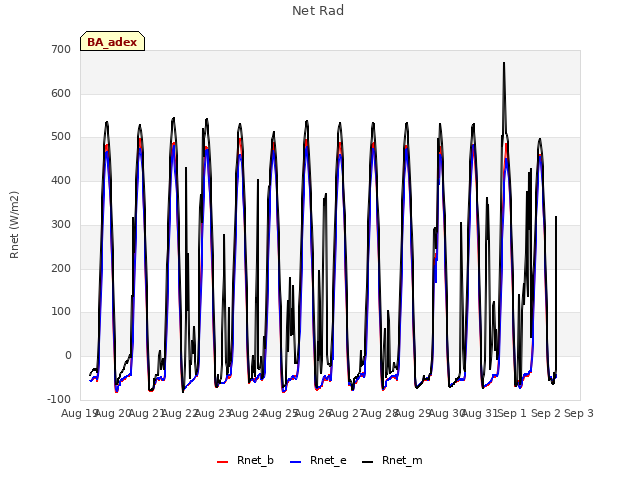Click the 300 y-axis tick label
The width and height of the screenshot is (640, 480).
tap(61, 224)
